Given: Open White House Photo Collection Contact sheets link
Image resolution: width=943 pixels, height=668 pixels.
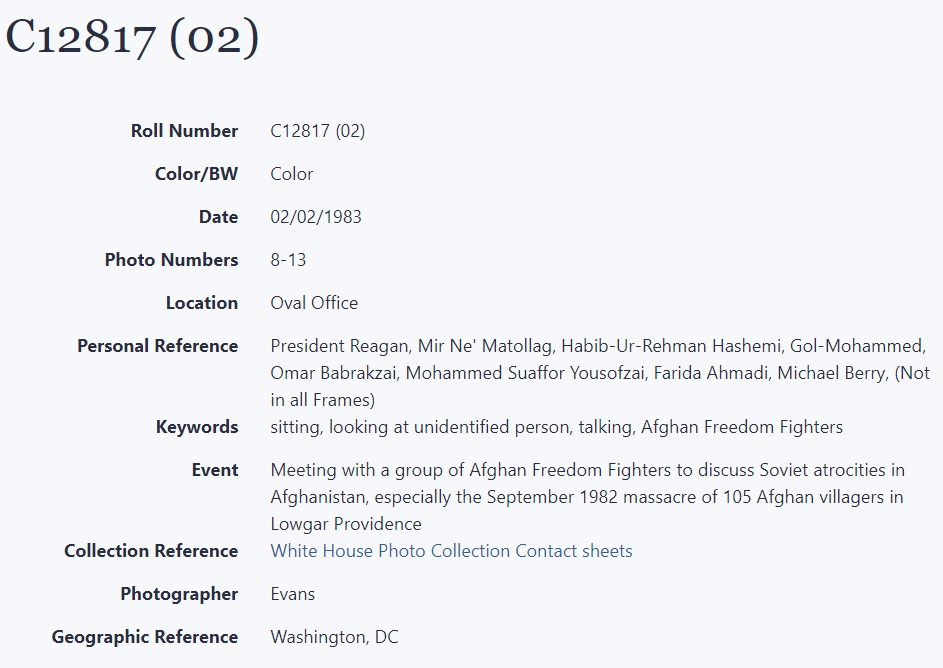Looking at the screenshot, I should point(451,551).
